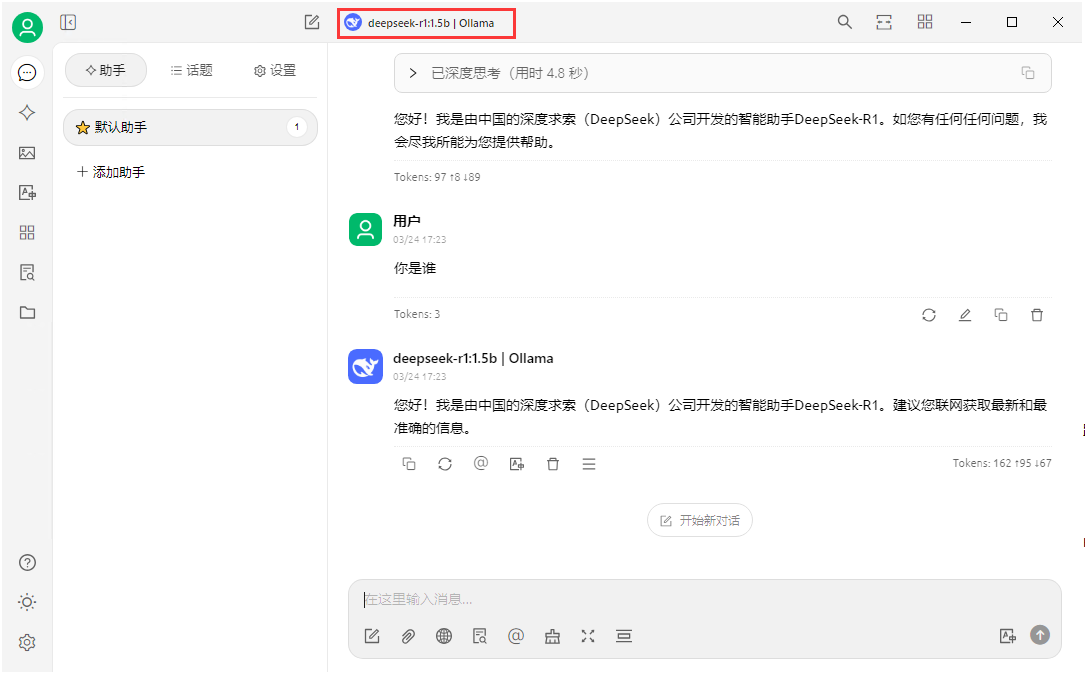Open the mini apps grid sidebar icon
This screenshot has width=1085, height=676.
(27, 232)
